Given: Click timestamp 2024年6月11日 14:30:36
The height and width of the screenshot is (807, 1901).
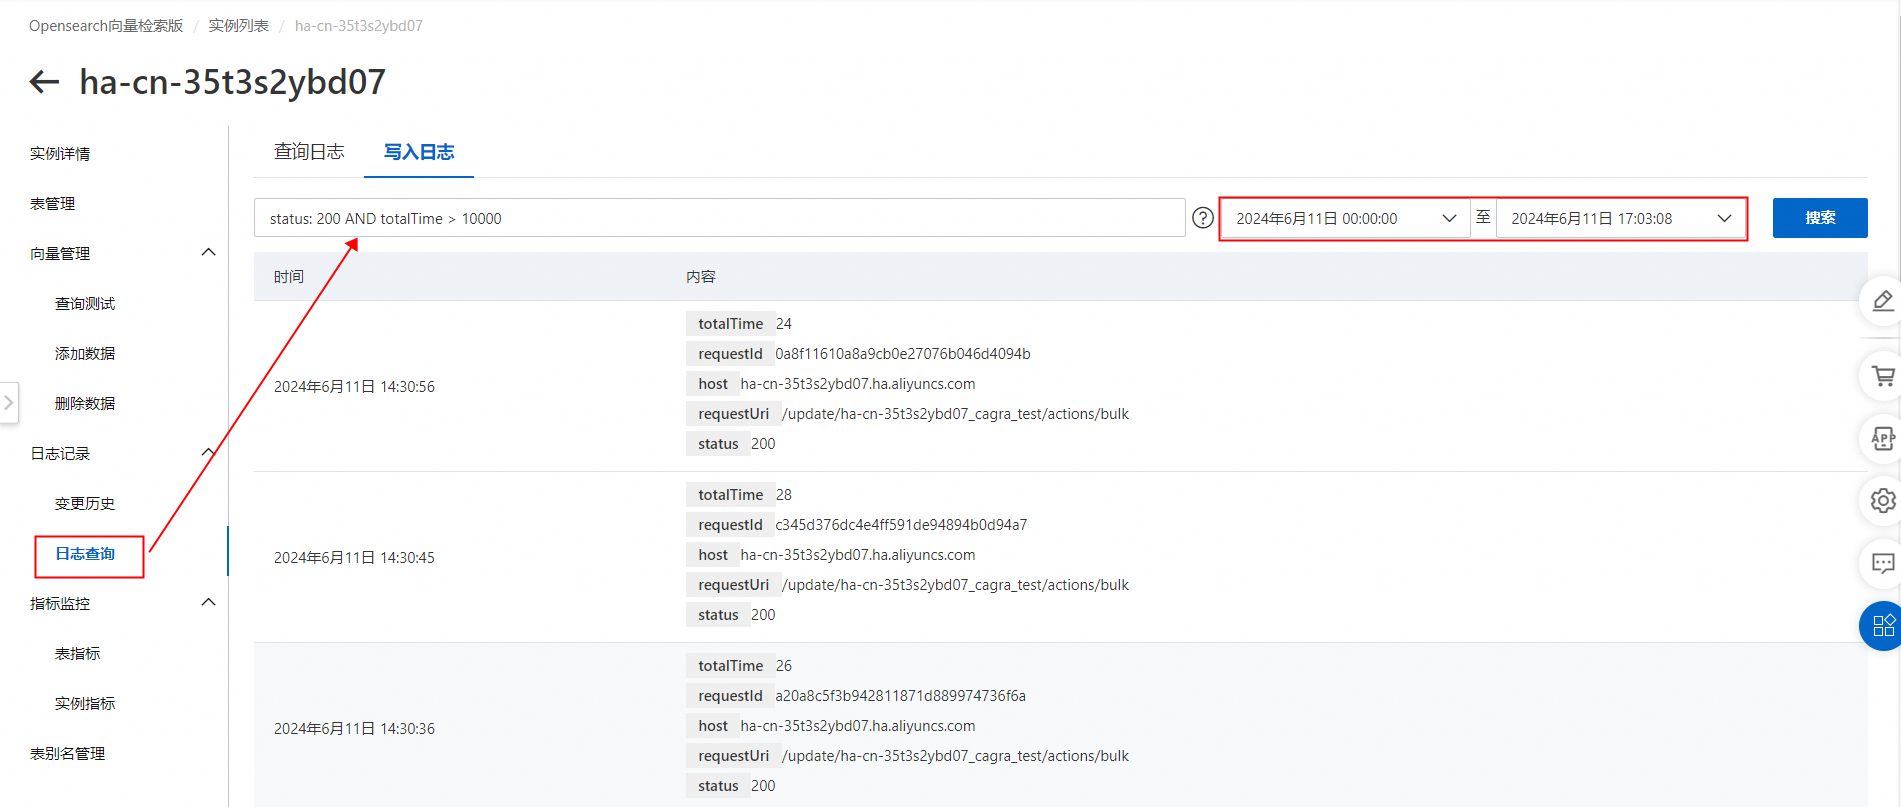Looking at the screenshot, I should click(x=354, y=729).
